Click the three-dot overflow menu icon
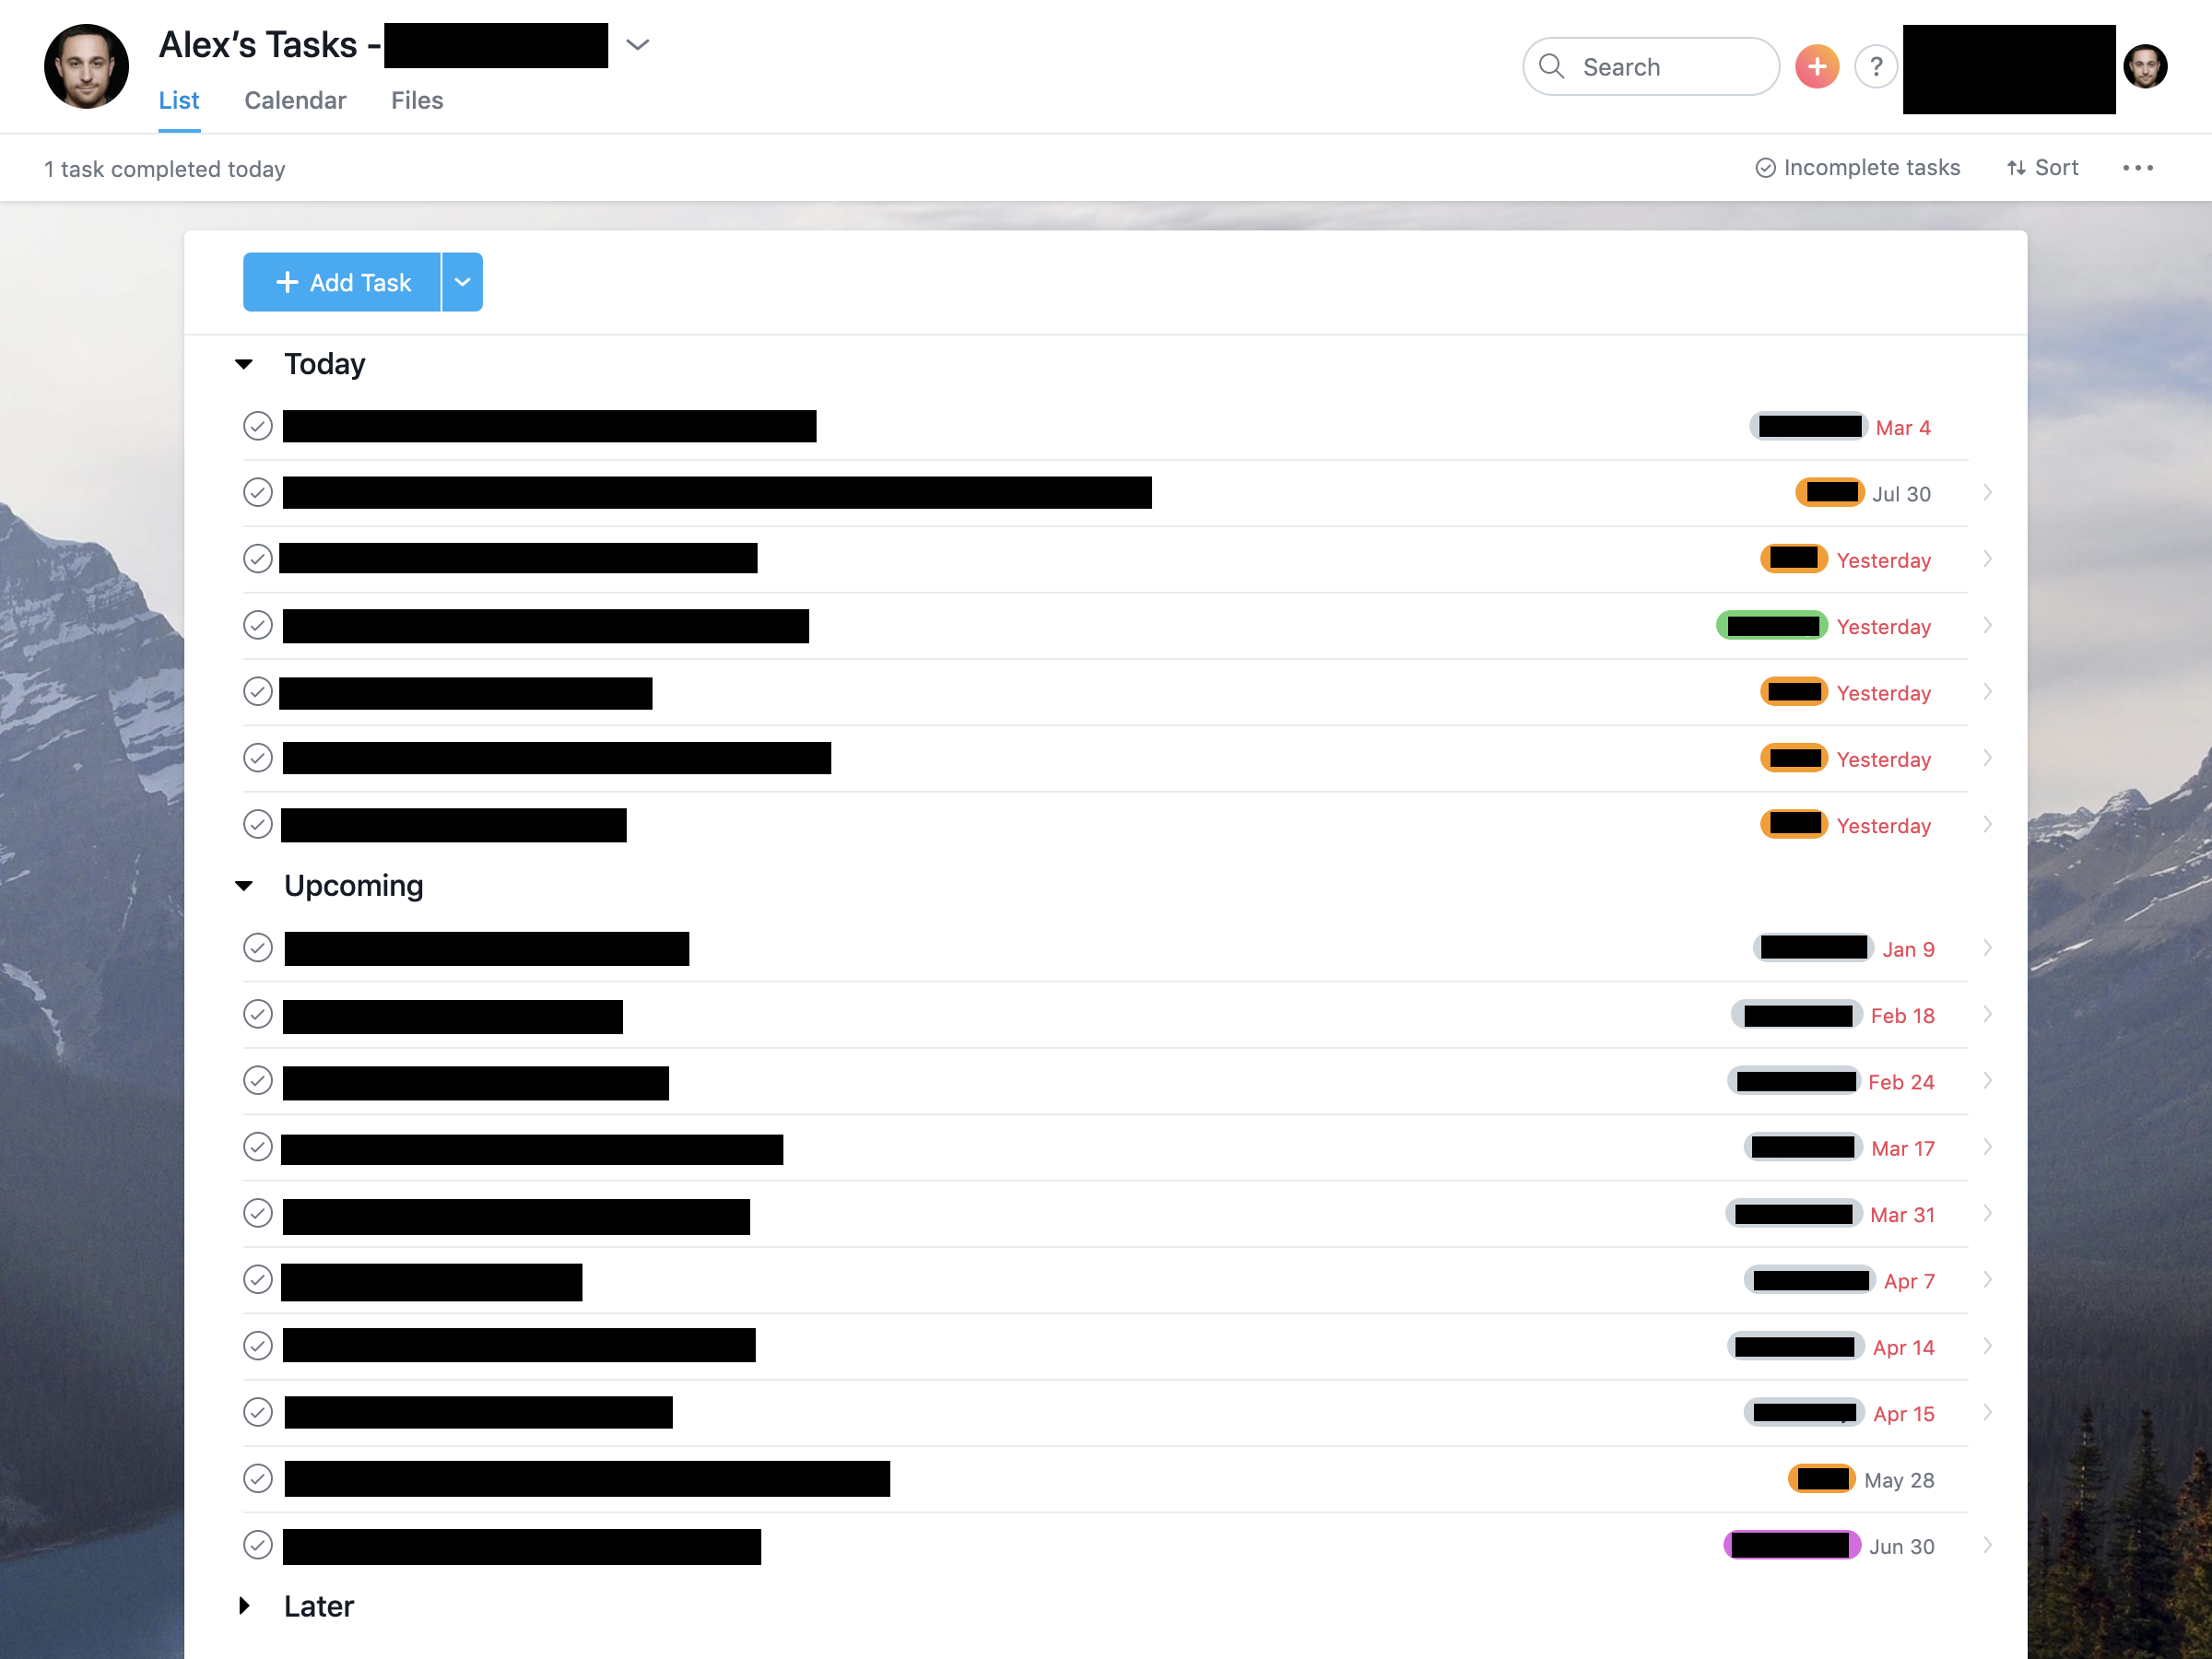This screenshot has width=2212, height=1659. 2139,166
